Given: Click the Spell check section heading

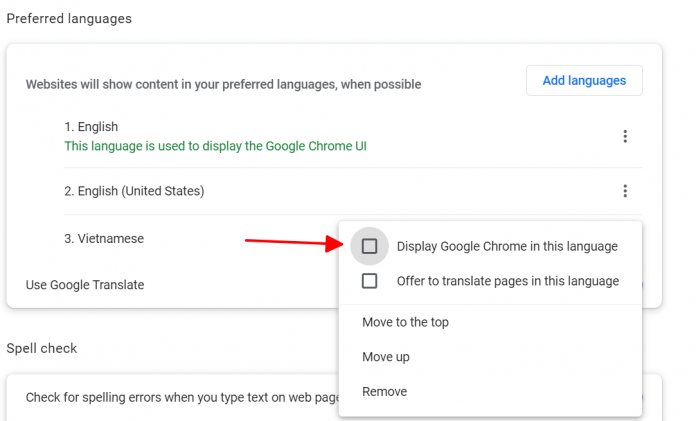Looking at the screenshot, I should [42, 348].
